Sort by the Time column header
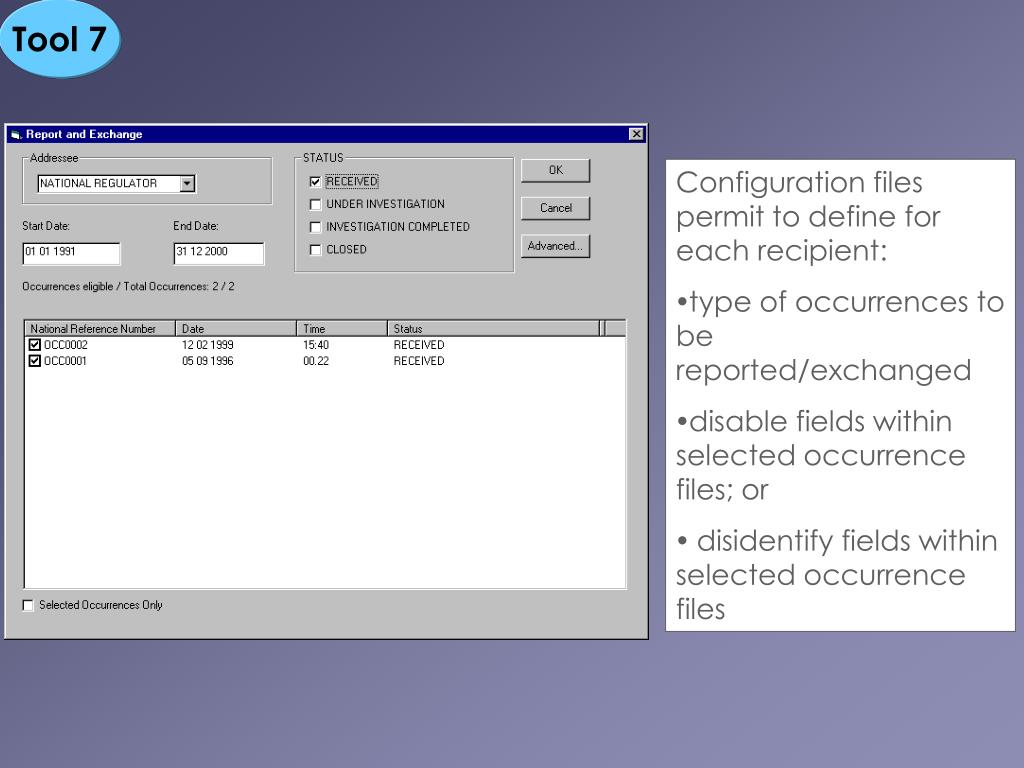Viewport: 1024px width, 768px height. (342, 328)
